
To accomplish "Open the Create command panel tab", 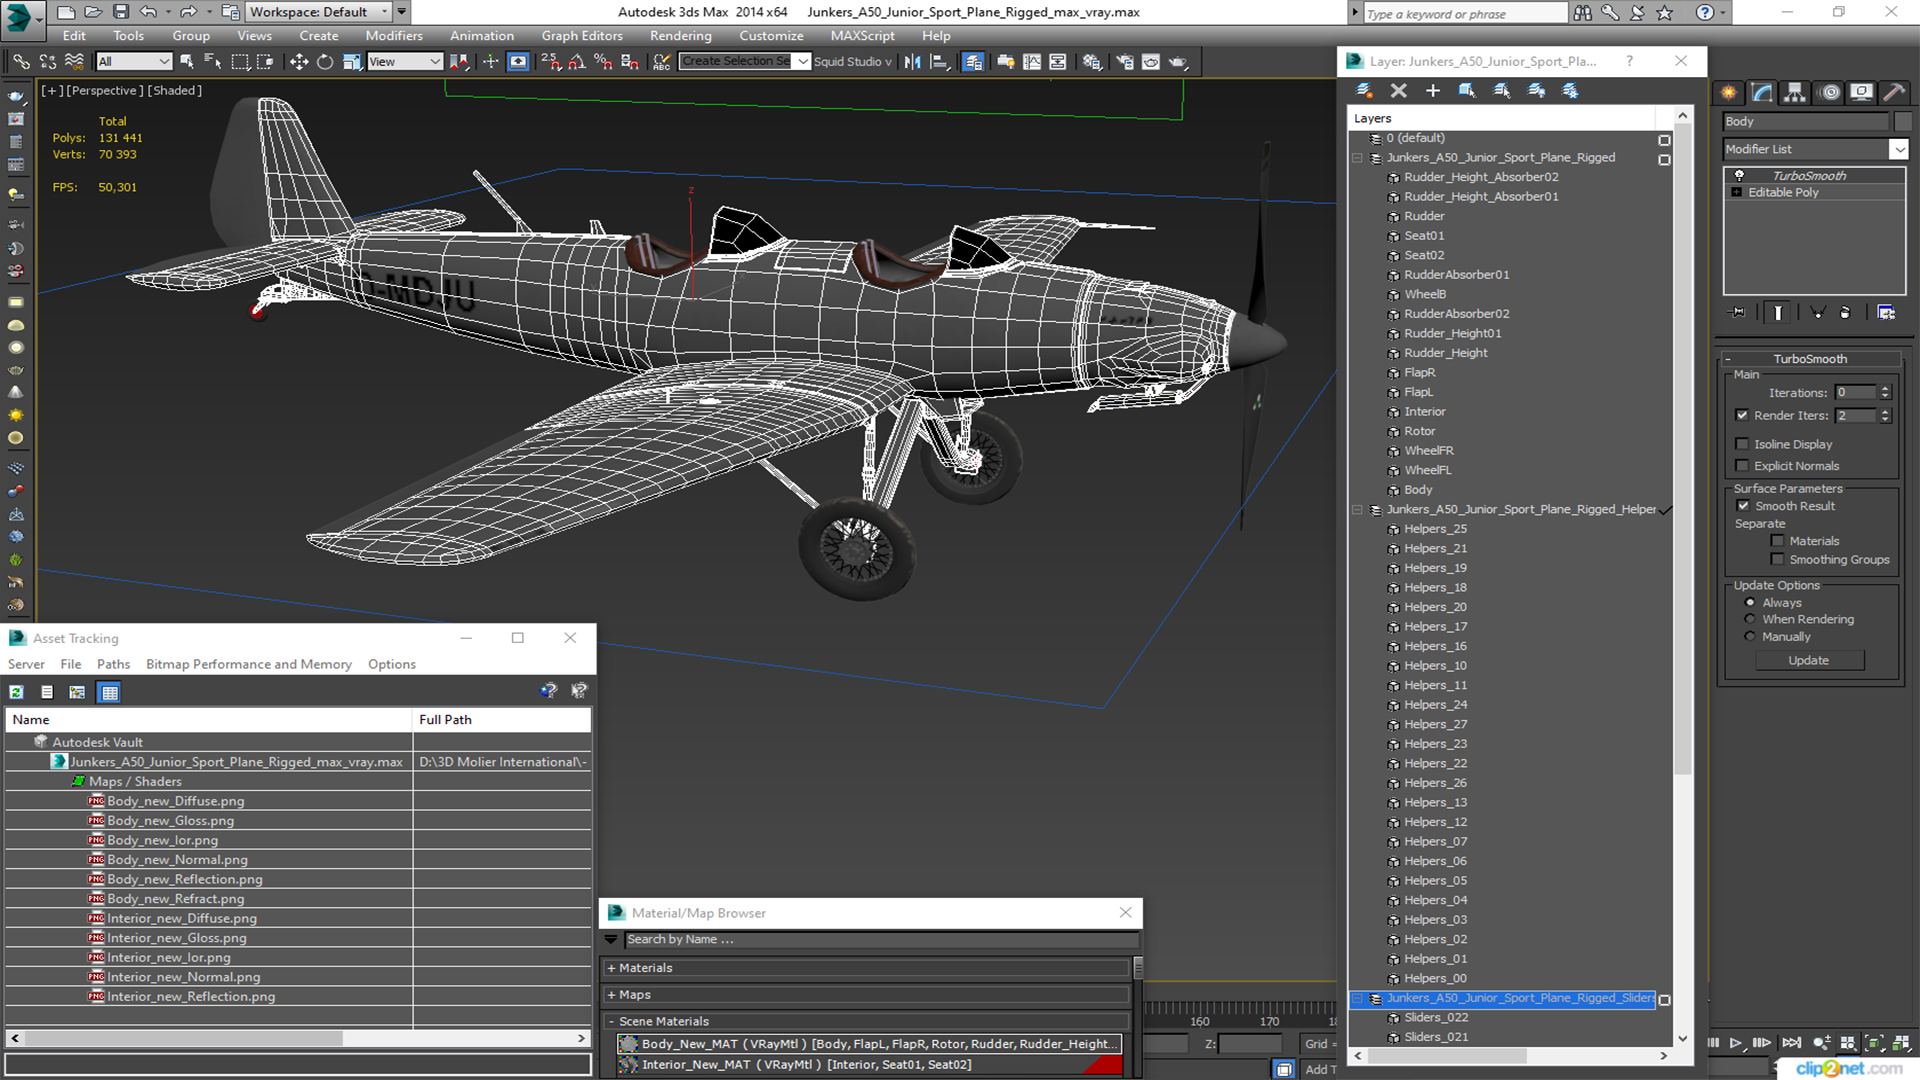I will (x=1729, y=93).
